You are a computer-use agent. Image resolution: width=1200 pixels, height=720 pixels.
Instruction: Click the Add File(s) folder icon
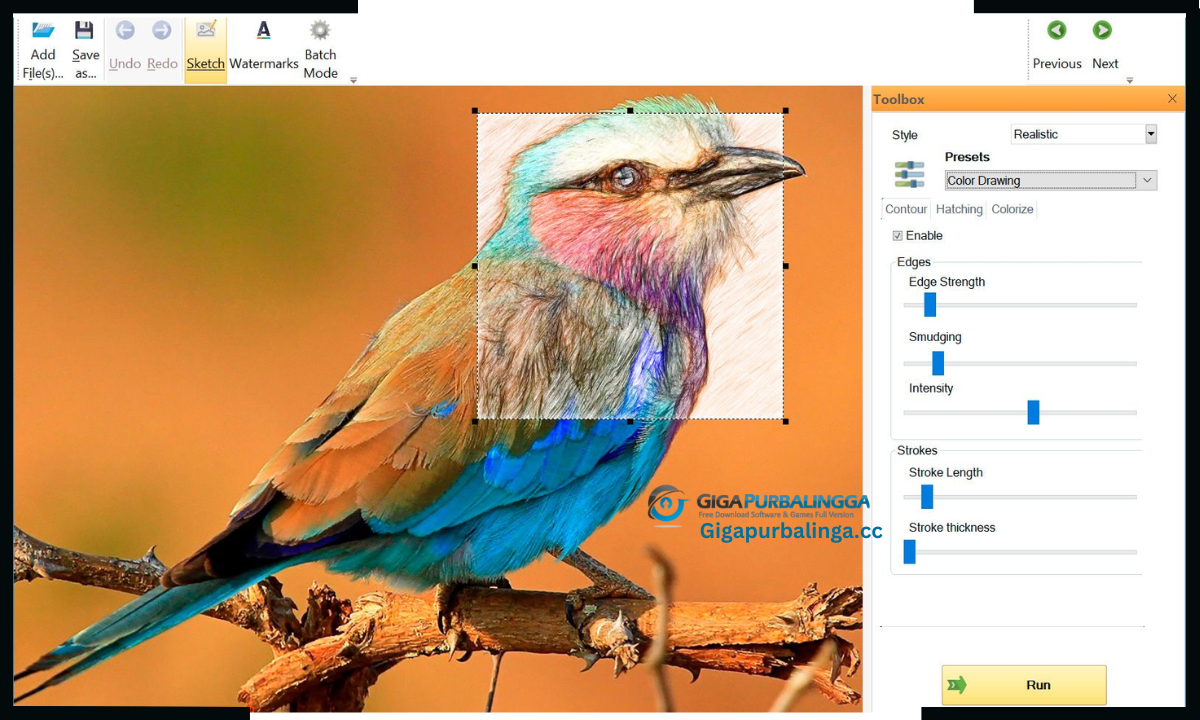[x=43, y=30]
